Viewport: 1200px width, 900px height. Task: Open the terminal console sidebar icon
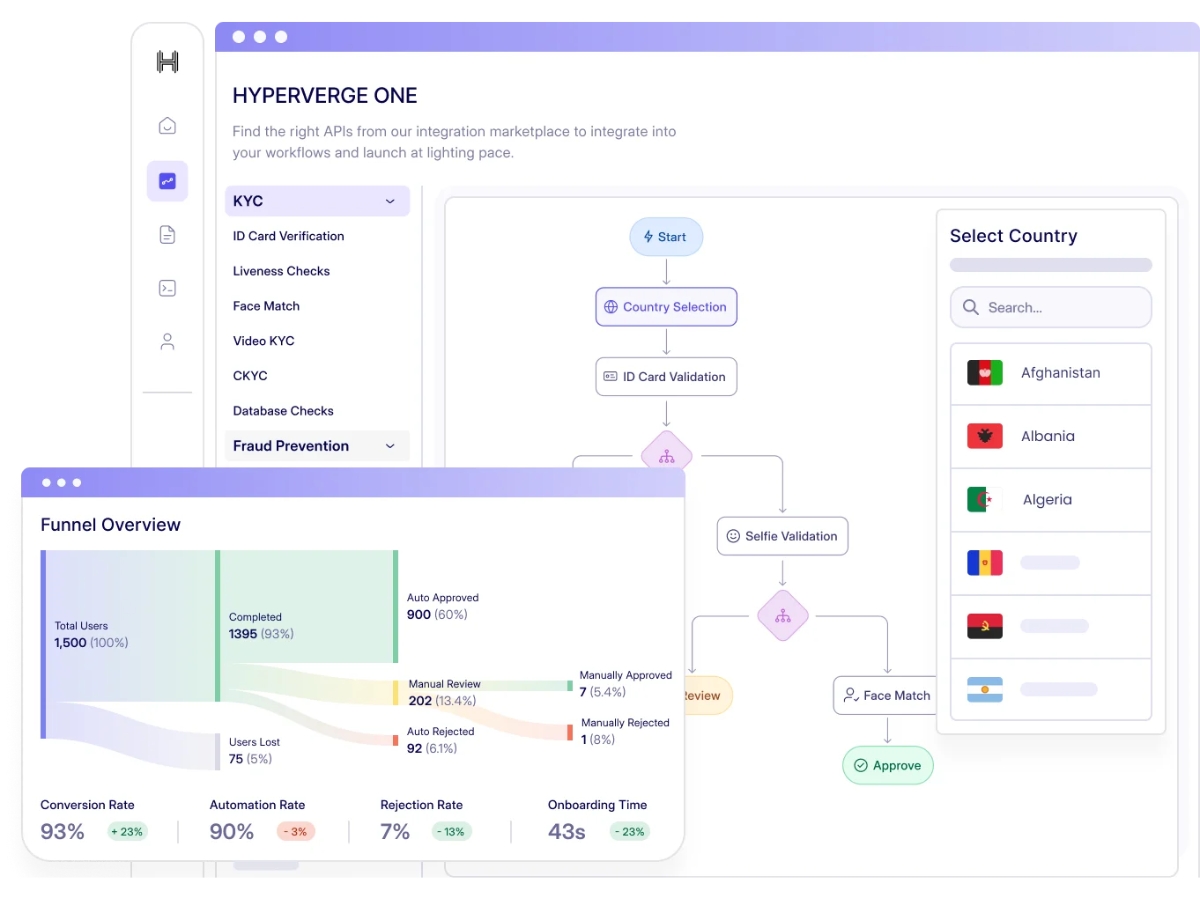[x=167, y=288]
